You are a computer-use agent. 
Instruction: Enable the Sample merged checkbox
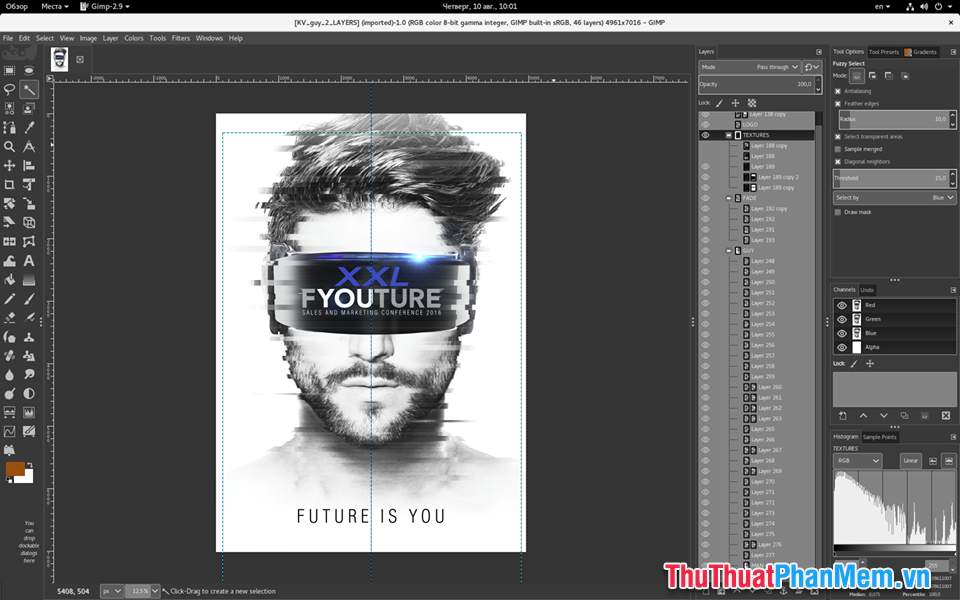838,149
